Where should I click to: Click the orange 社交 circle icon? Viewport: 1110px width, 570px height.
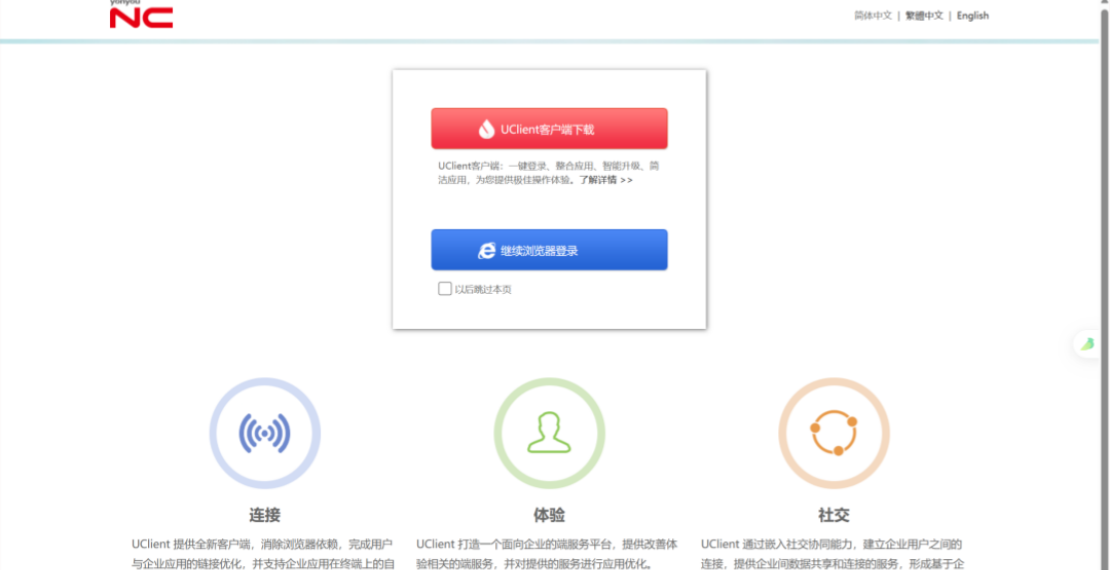[x=834, y=433]
